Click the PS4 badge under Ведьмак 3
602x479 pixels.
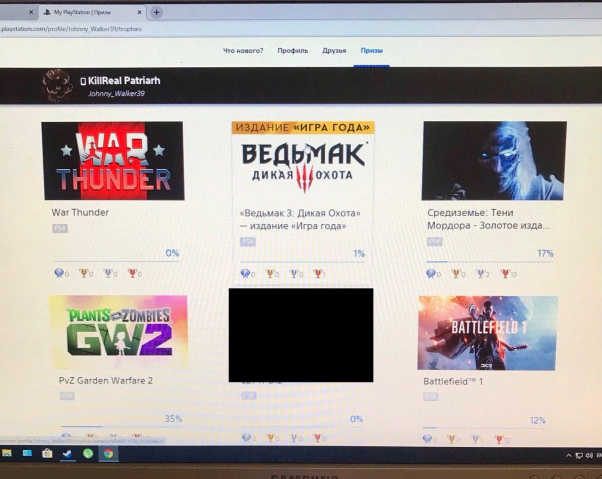[248, 242]
